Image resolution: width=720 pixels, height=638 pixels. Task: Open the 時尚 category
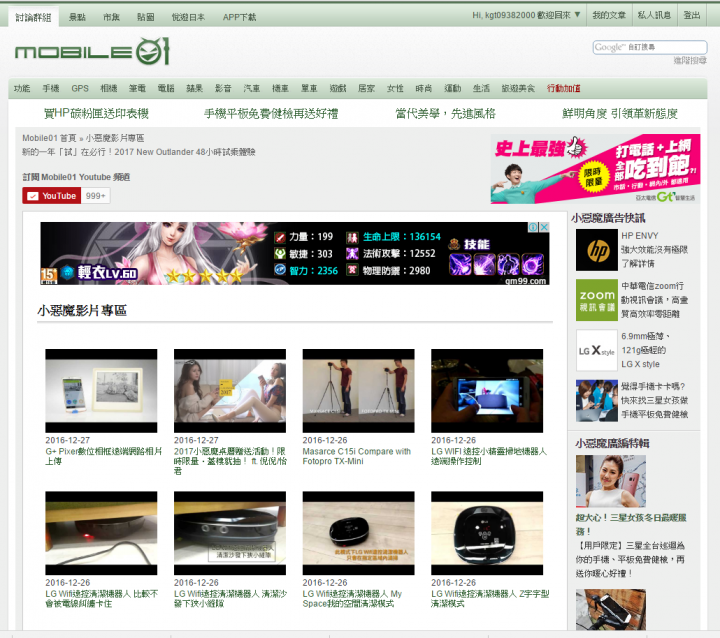(424, 88)
